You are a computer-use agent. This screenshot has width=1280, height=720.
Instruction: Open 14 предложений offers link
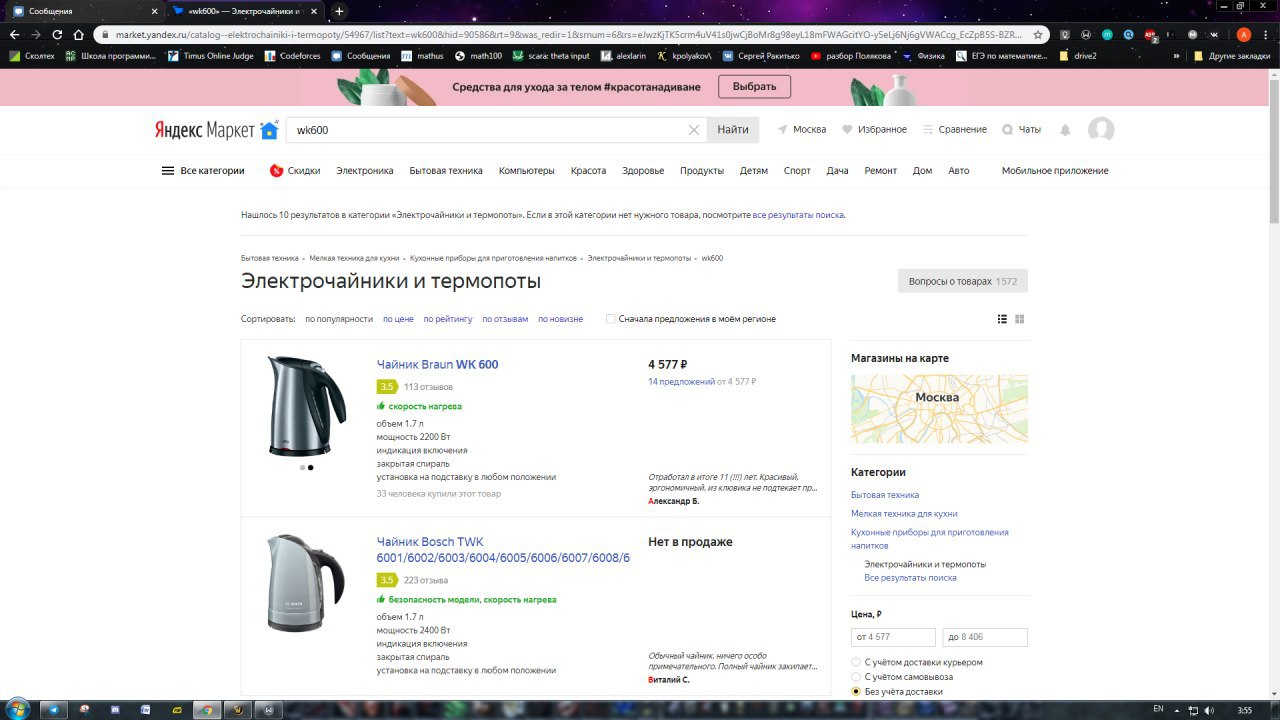[x=682, y=382]
